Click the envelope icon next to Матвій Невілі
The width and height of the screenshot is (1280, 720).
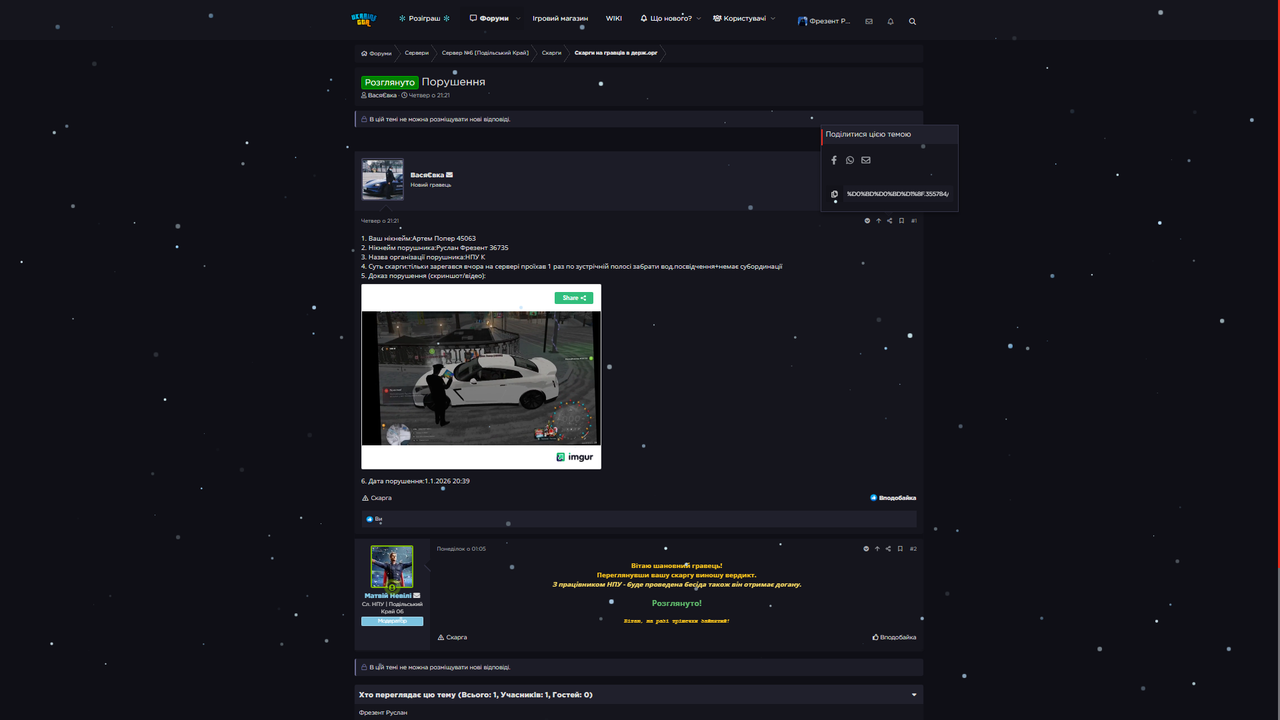click(417, 596)
